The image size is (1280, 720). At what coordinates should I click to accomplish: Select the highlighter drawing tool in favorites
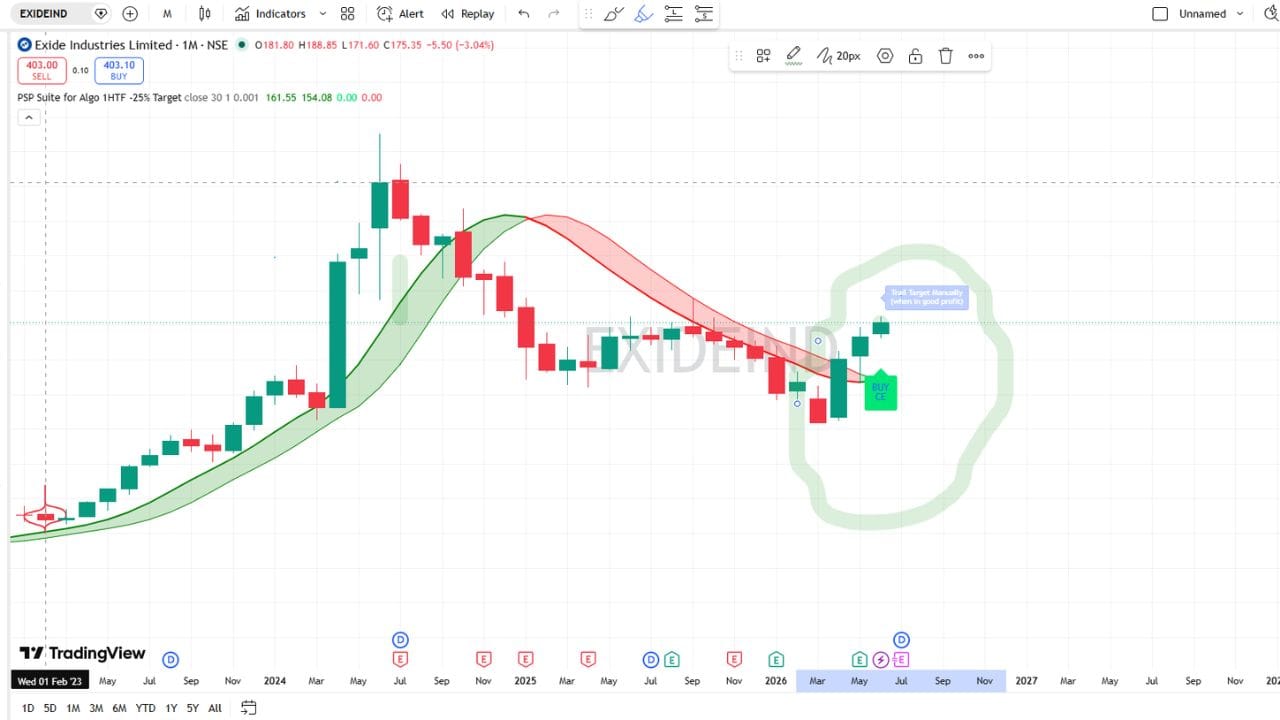[644, 14]
